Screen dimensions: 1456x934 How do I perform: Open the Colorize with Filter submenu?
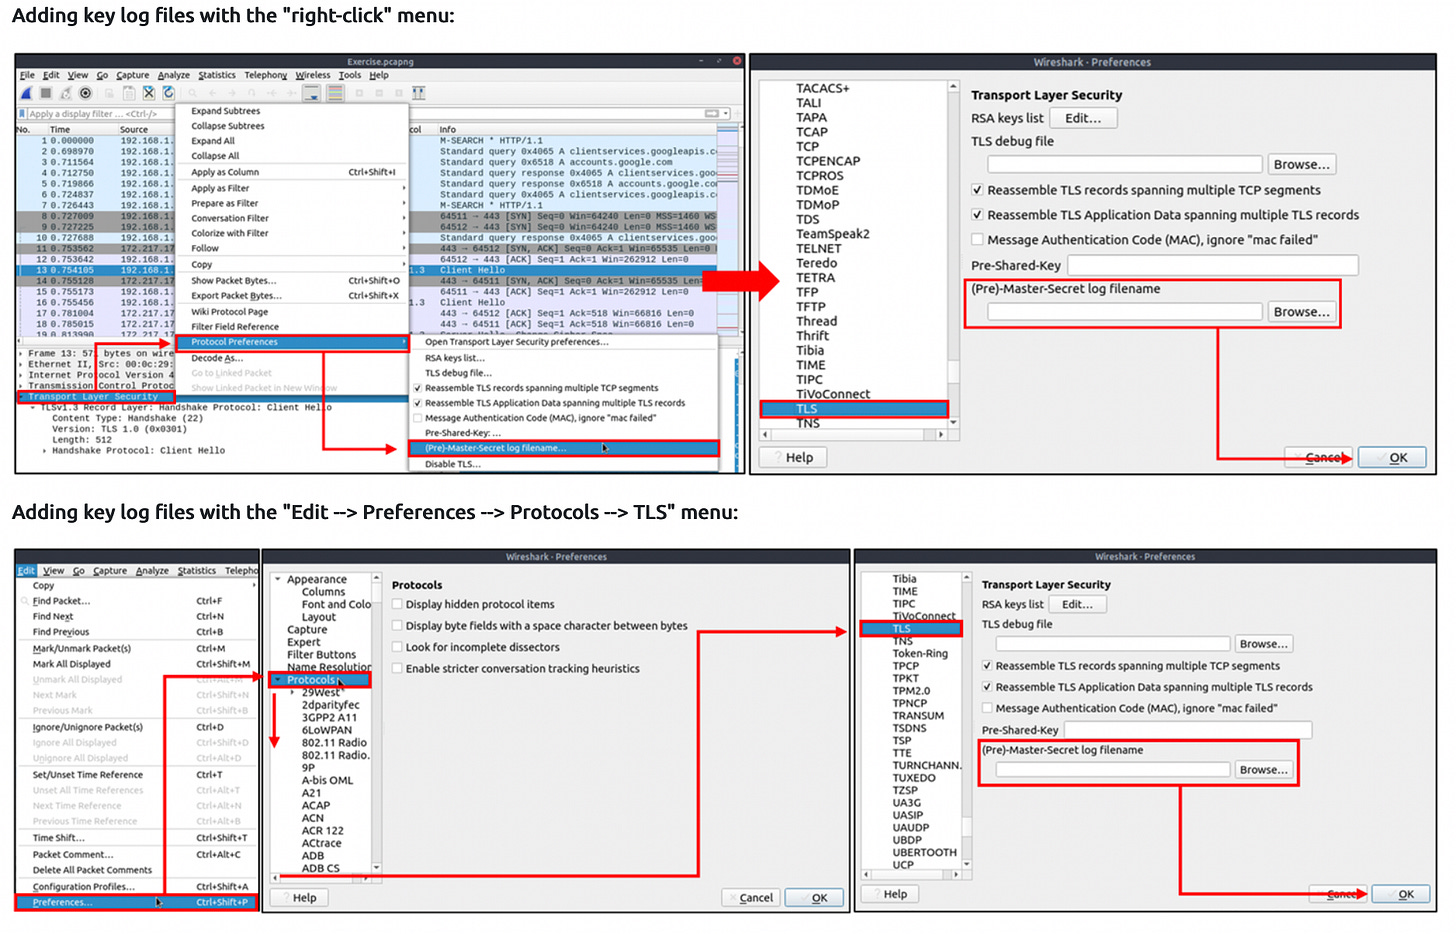coord(292,233)
